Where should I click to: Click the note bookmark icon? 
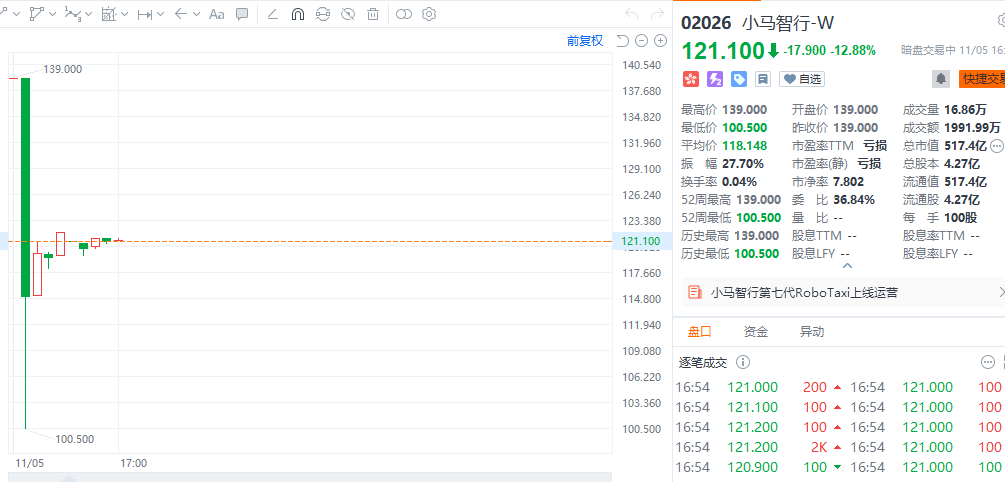tap(763, 79)
